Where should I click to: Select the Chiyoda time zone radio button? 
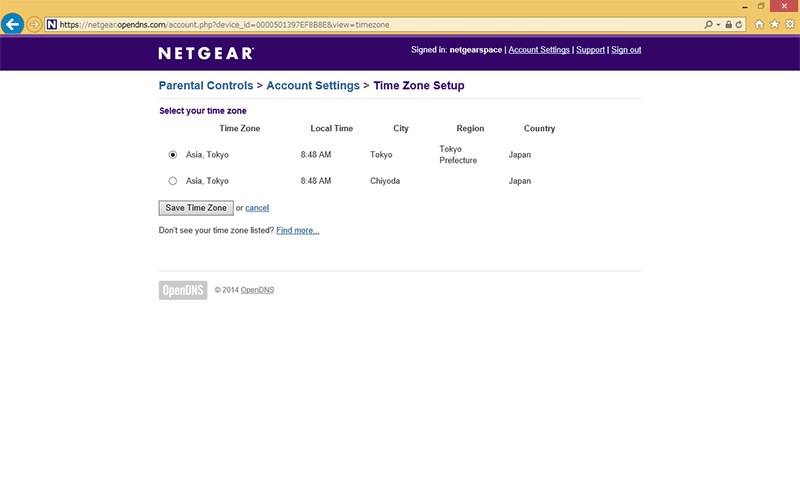[x=173, y=181]
